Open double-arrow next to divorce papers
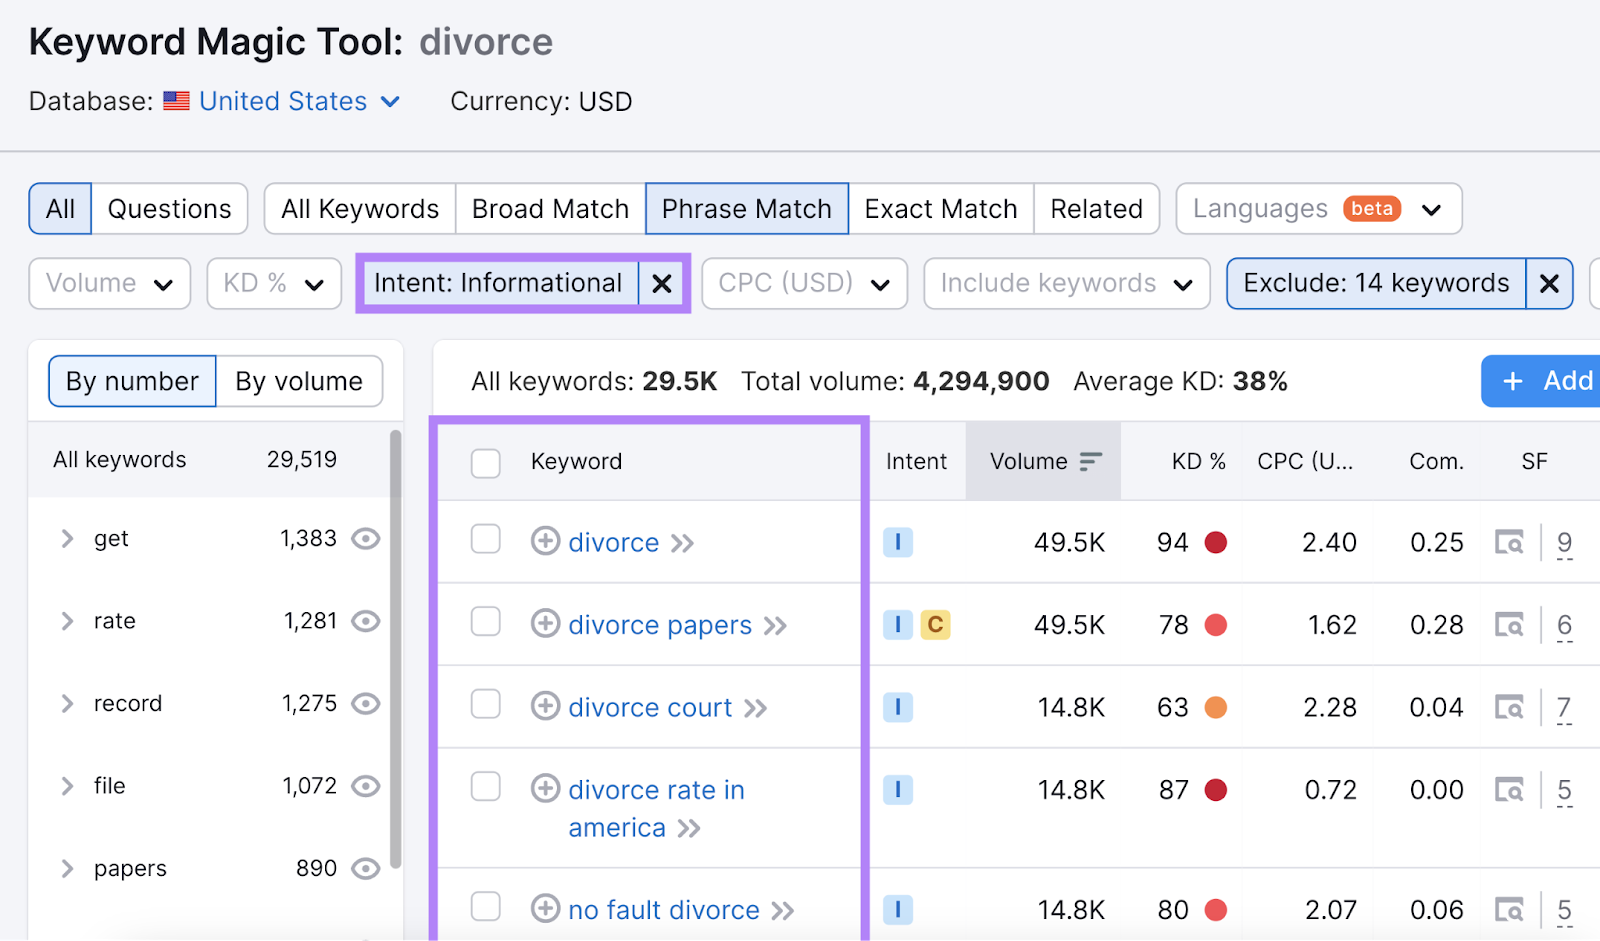This screenshot has width=1600, height=941. pos(775,626)
